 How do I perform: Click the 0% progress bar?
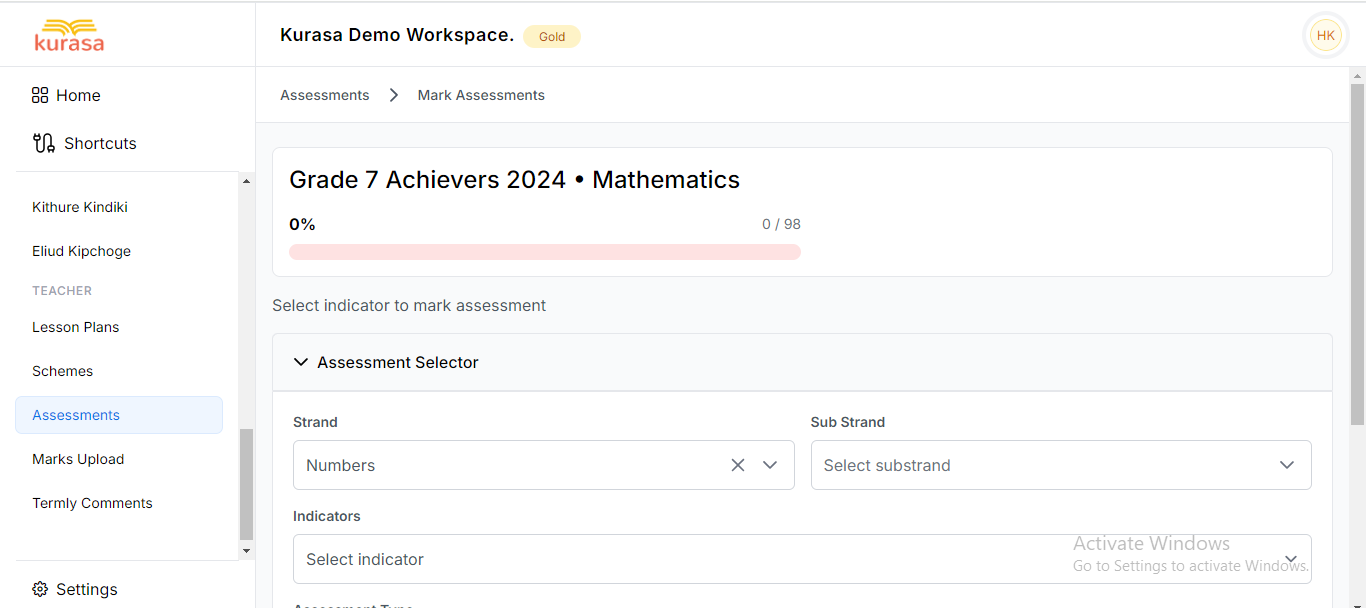pyautogui.click(x=545, y=251)
